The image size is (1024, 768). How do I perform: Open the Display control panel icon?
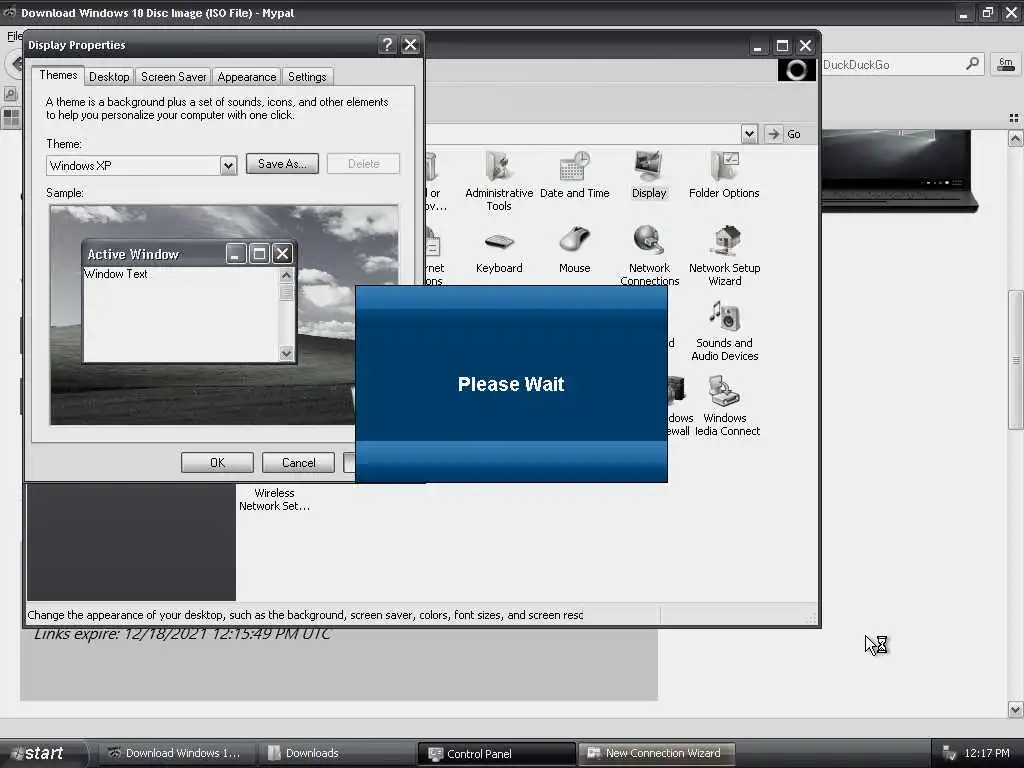[x=649, y=175]
